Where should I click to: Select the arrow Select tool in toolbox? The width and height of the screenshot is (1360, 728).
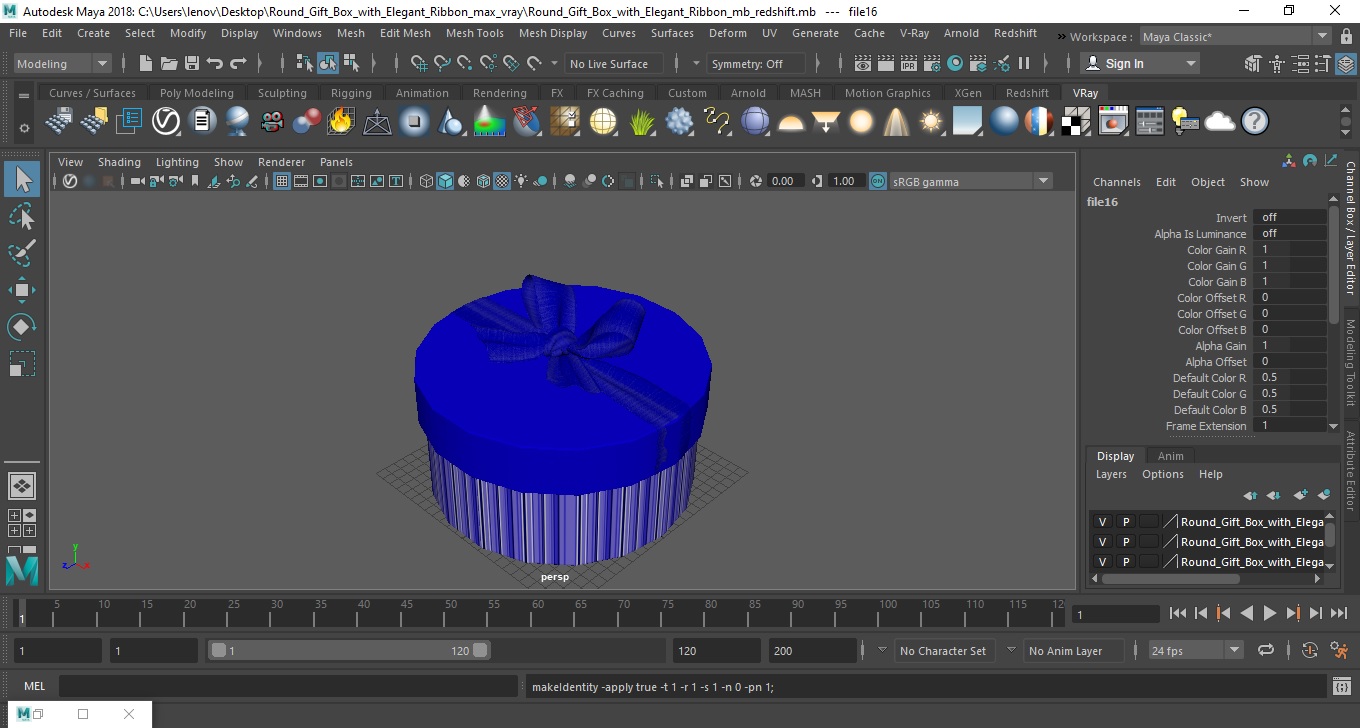(22, 179)
